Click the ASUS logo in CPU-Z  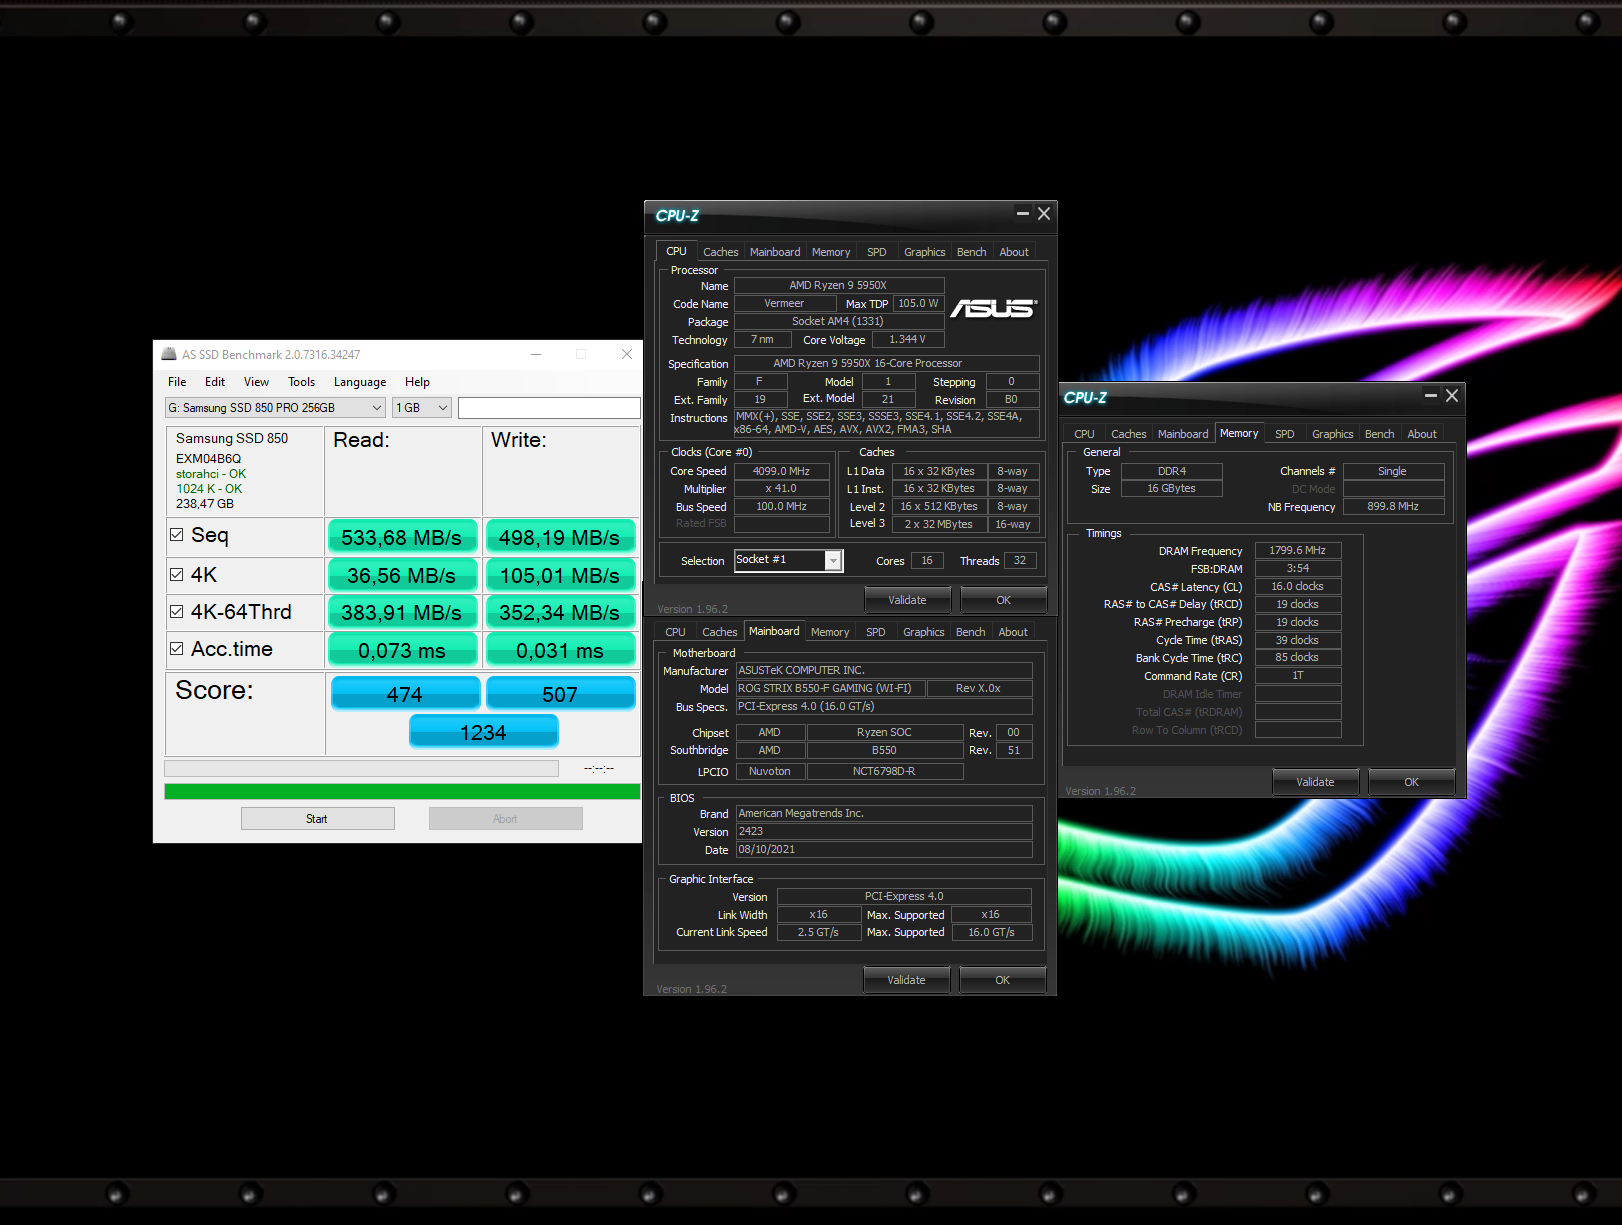pos(993,309)
